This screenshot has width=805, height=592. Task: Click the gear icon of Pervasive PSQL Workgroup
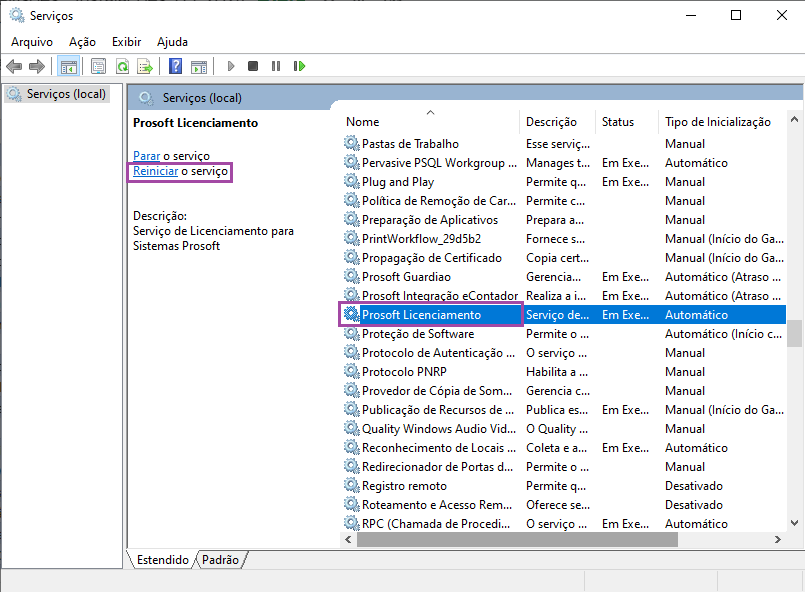point(352,163)
